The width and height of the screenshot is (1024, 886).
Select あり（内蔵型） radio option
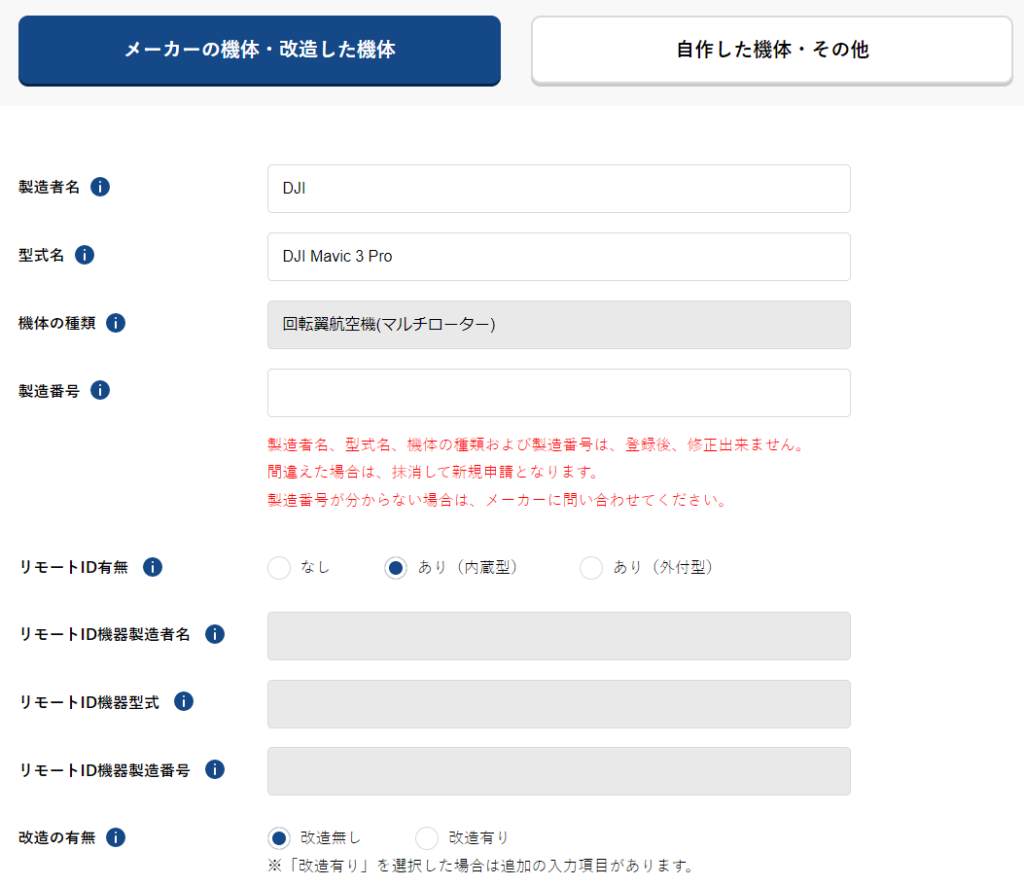click(x=396, y=568)
